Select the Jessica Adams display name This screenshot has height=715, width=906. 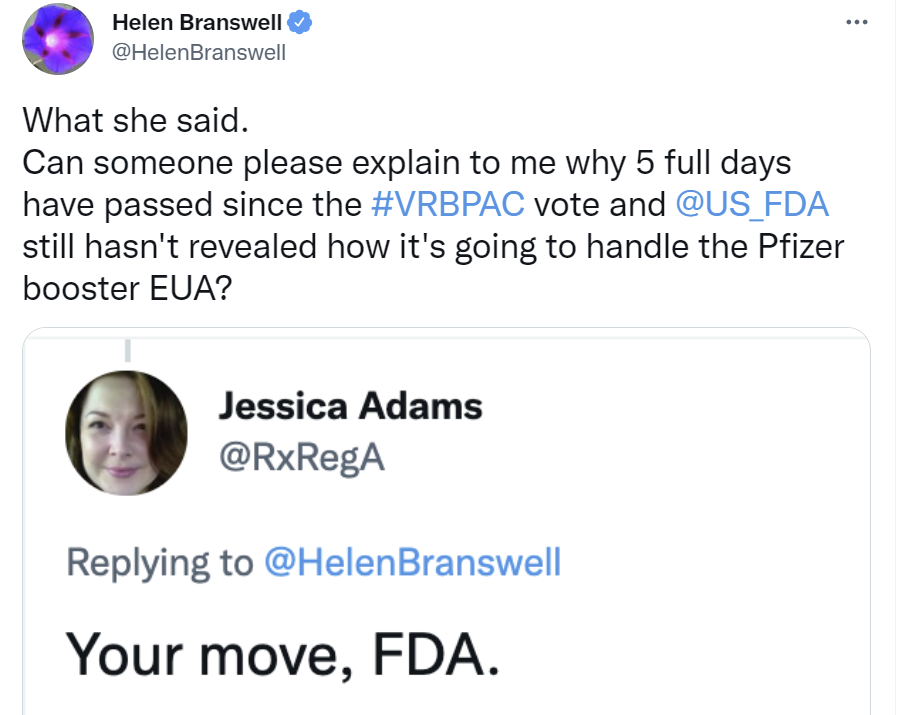pyautogui.click(x=350, y=406)
